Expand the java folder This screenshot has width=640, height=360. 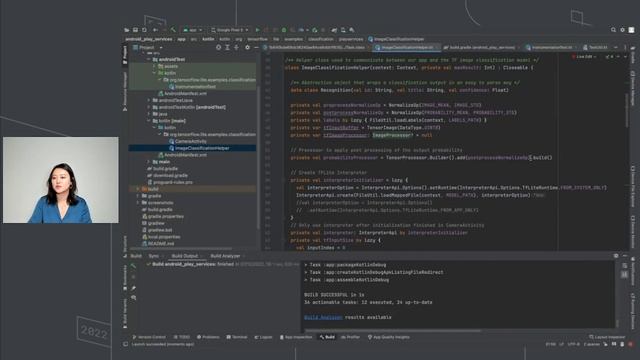click(x=149, y=114)
